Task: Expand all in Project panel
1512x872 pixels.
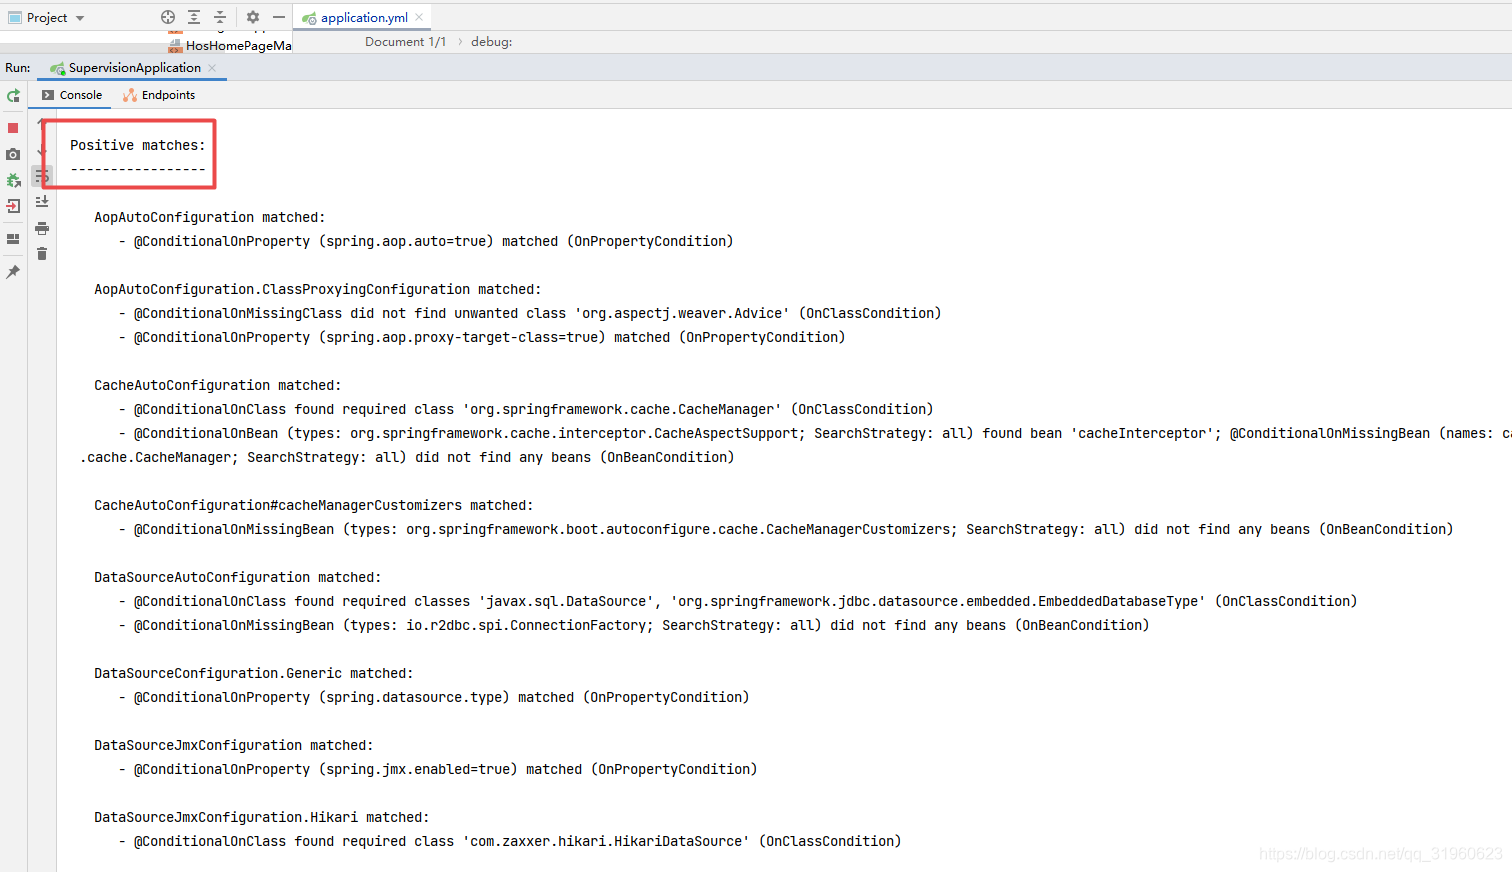Action: coord(194,17)
